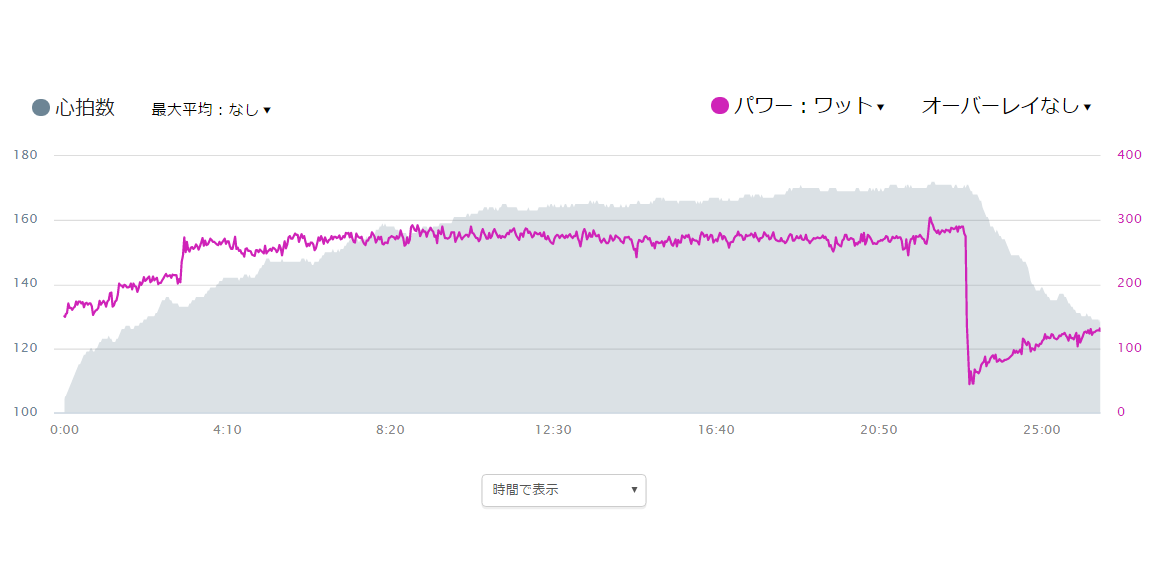Click the arrow in 時間で表示 combo box
The image size is (1162, 574).
[634, 490]
